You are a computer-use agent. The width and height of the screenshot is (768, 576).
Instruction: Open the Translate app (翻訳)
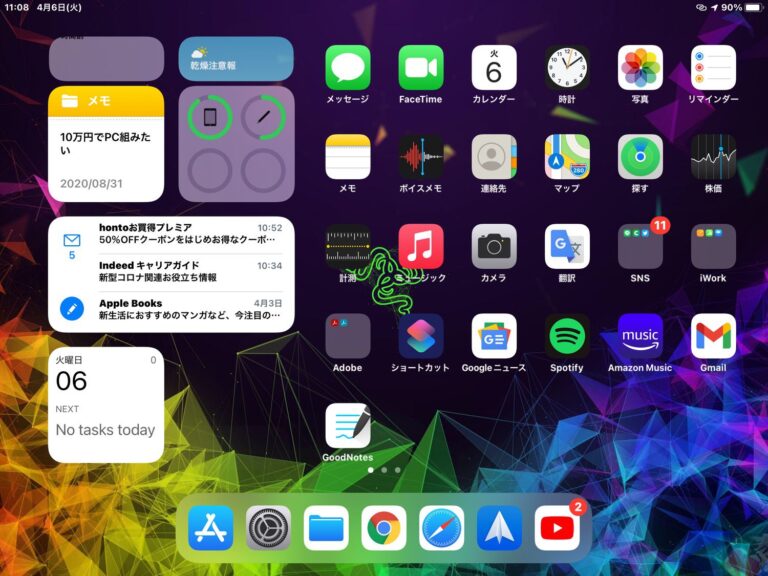coord(567,246)
